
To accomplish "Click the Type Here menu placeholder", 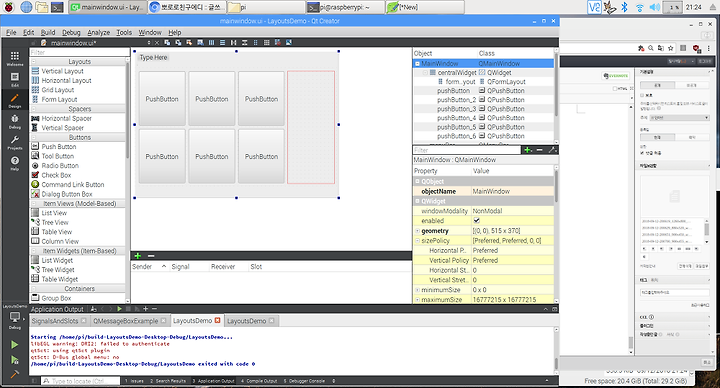I will coord(153,57).
